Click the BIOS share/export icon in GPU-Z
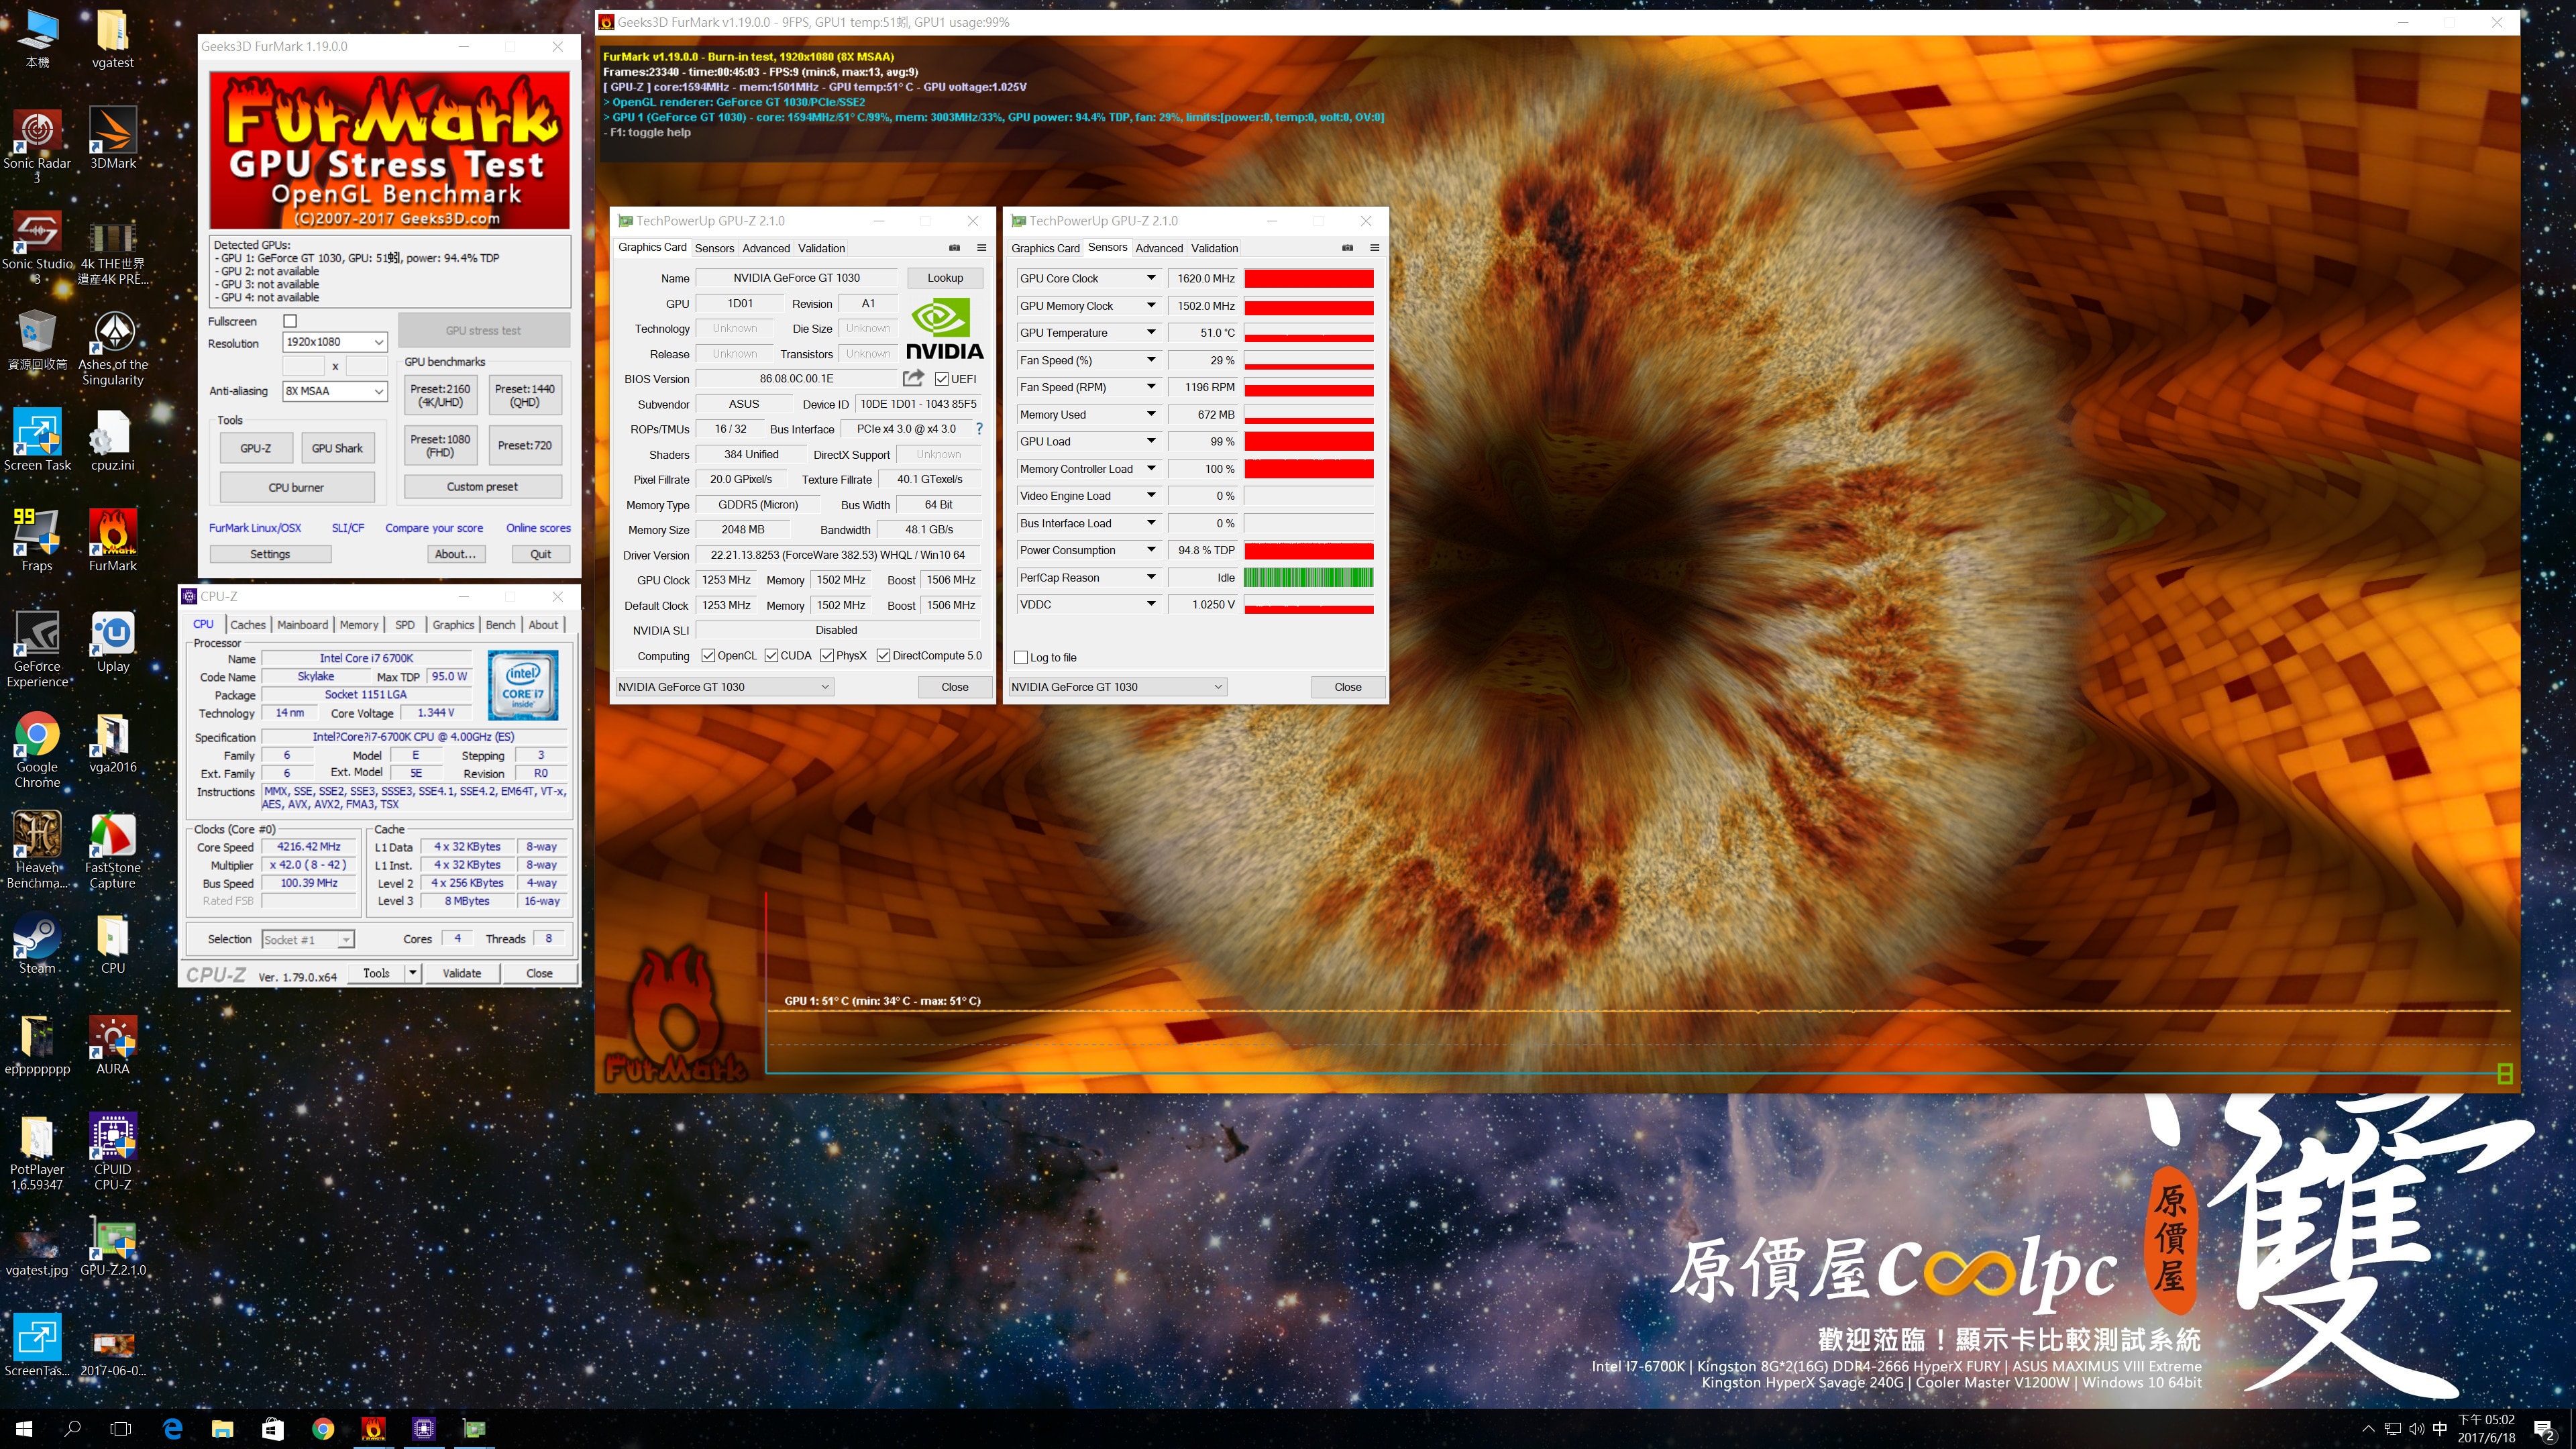Image resolution: width=2576 pixels, height=1449 pixels. click(x=913, y=378)
